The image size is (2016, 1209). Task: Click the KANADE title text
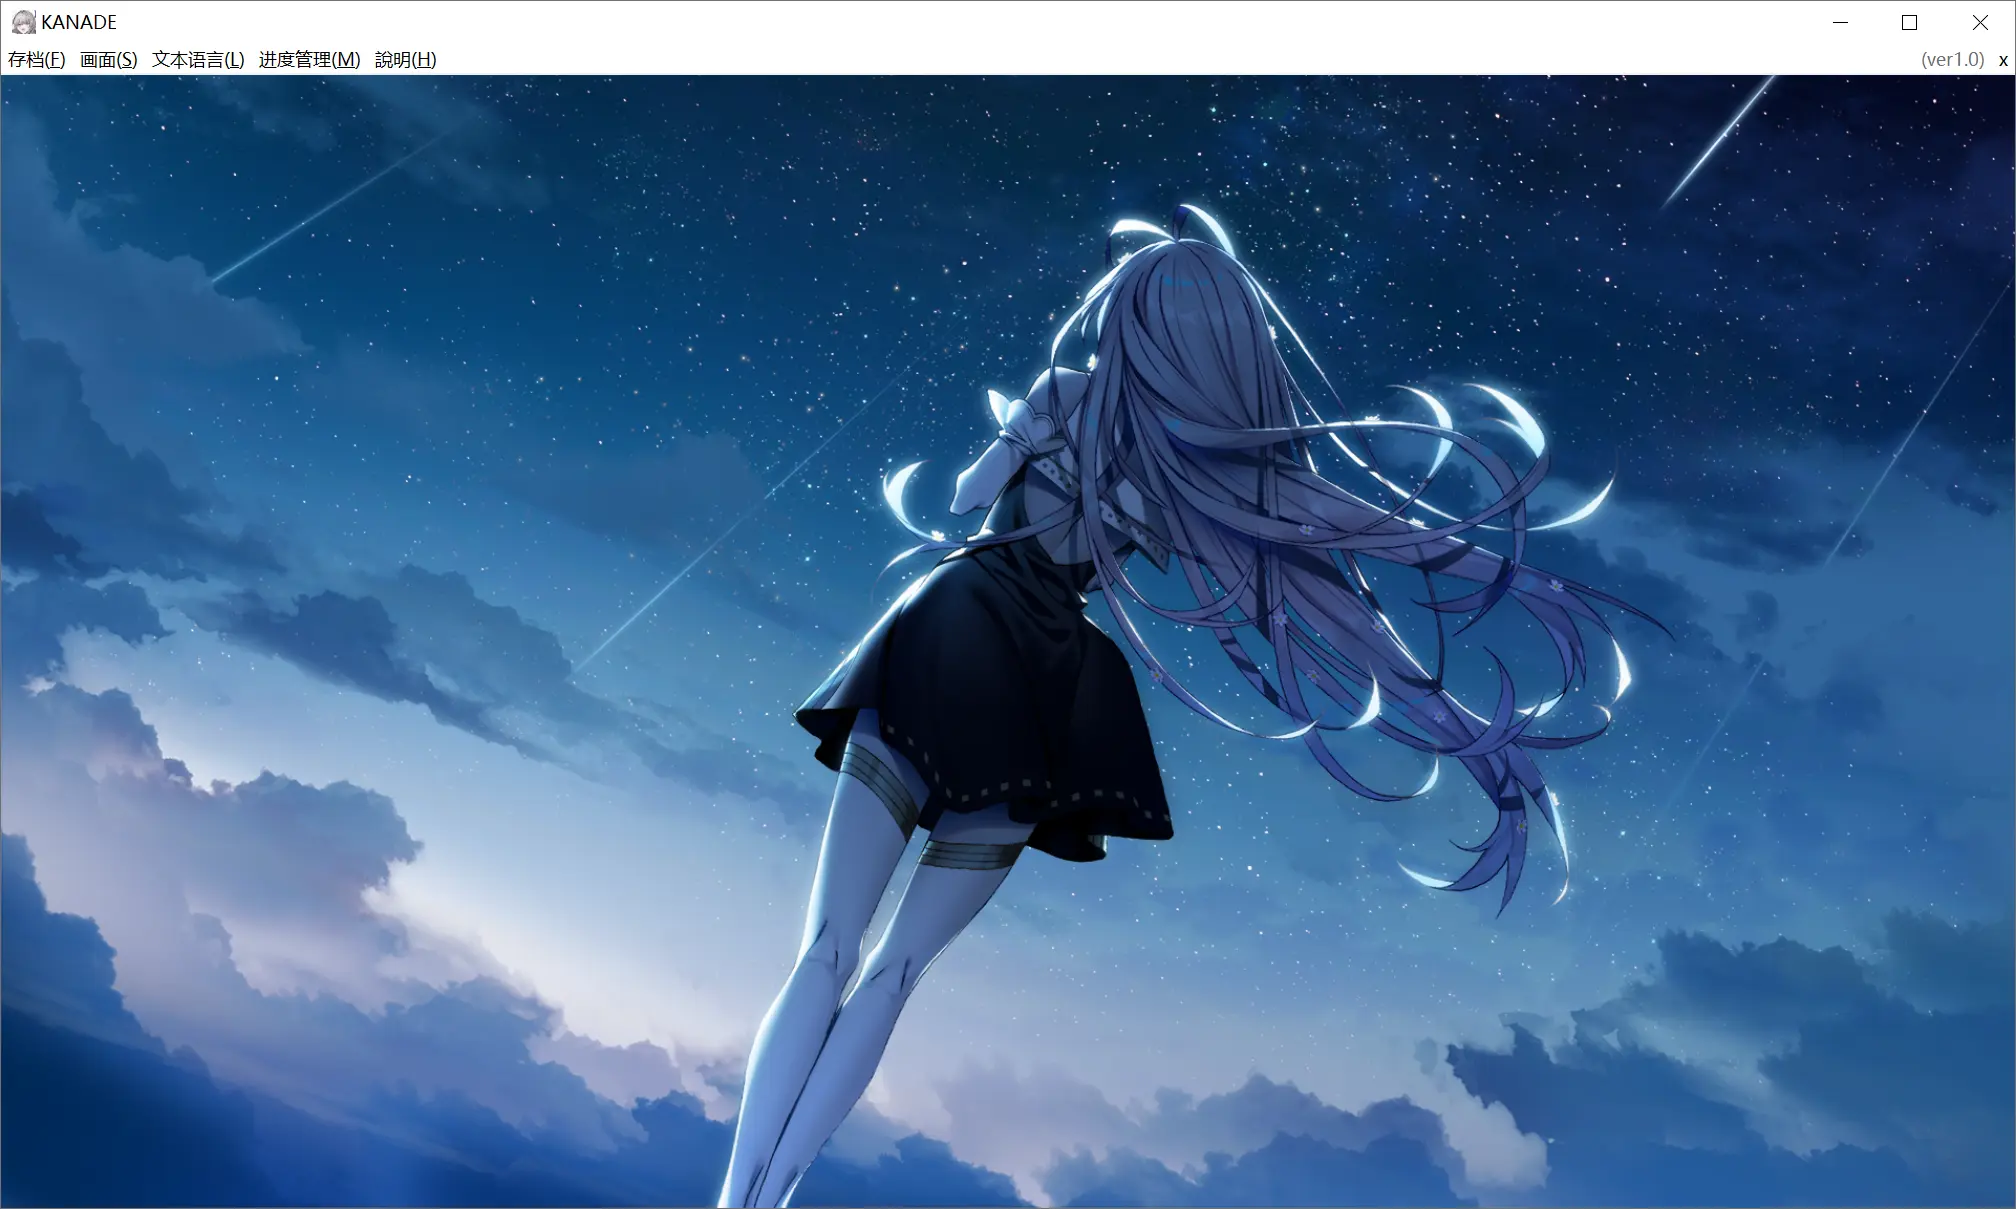[79, 22]
